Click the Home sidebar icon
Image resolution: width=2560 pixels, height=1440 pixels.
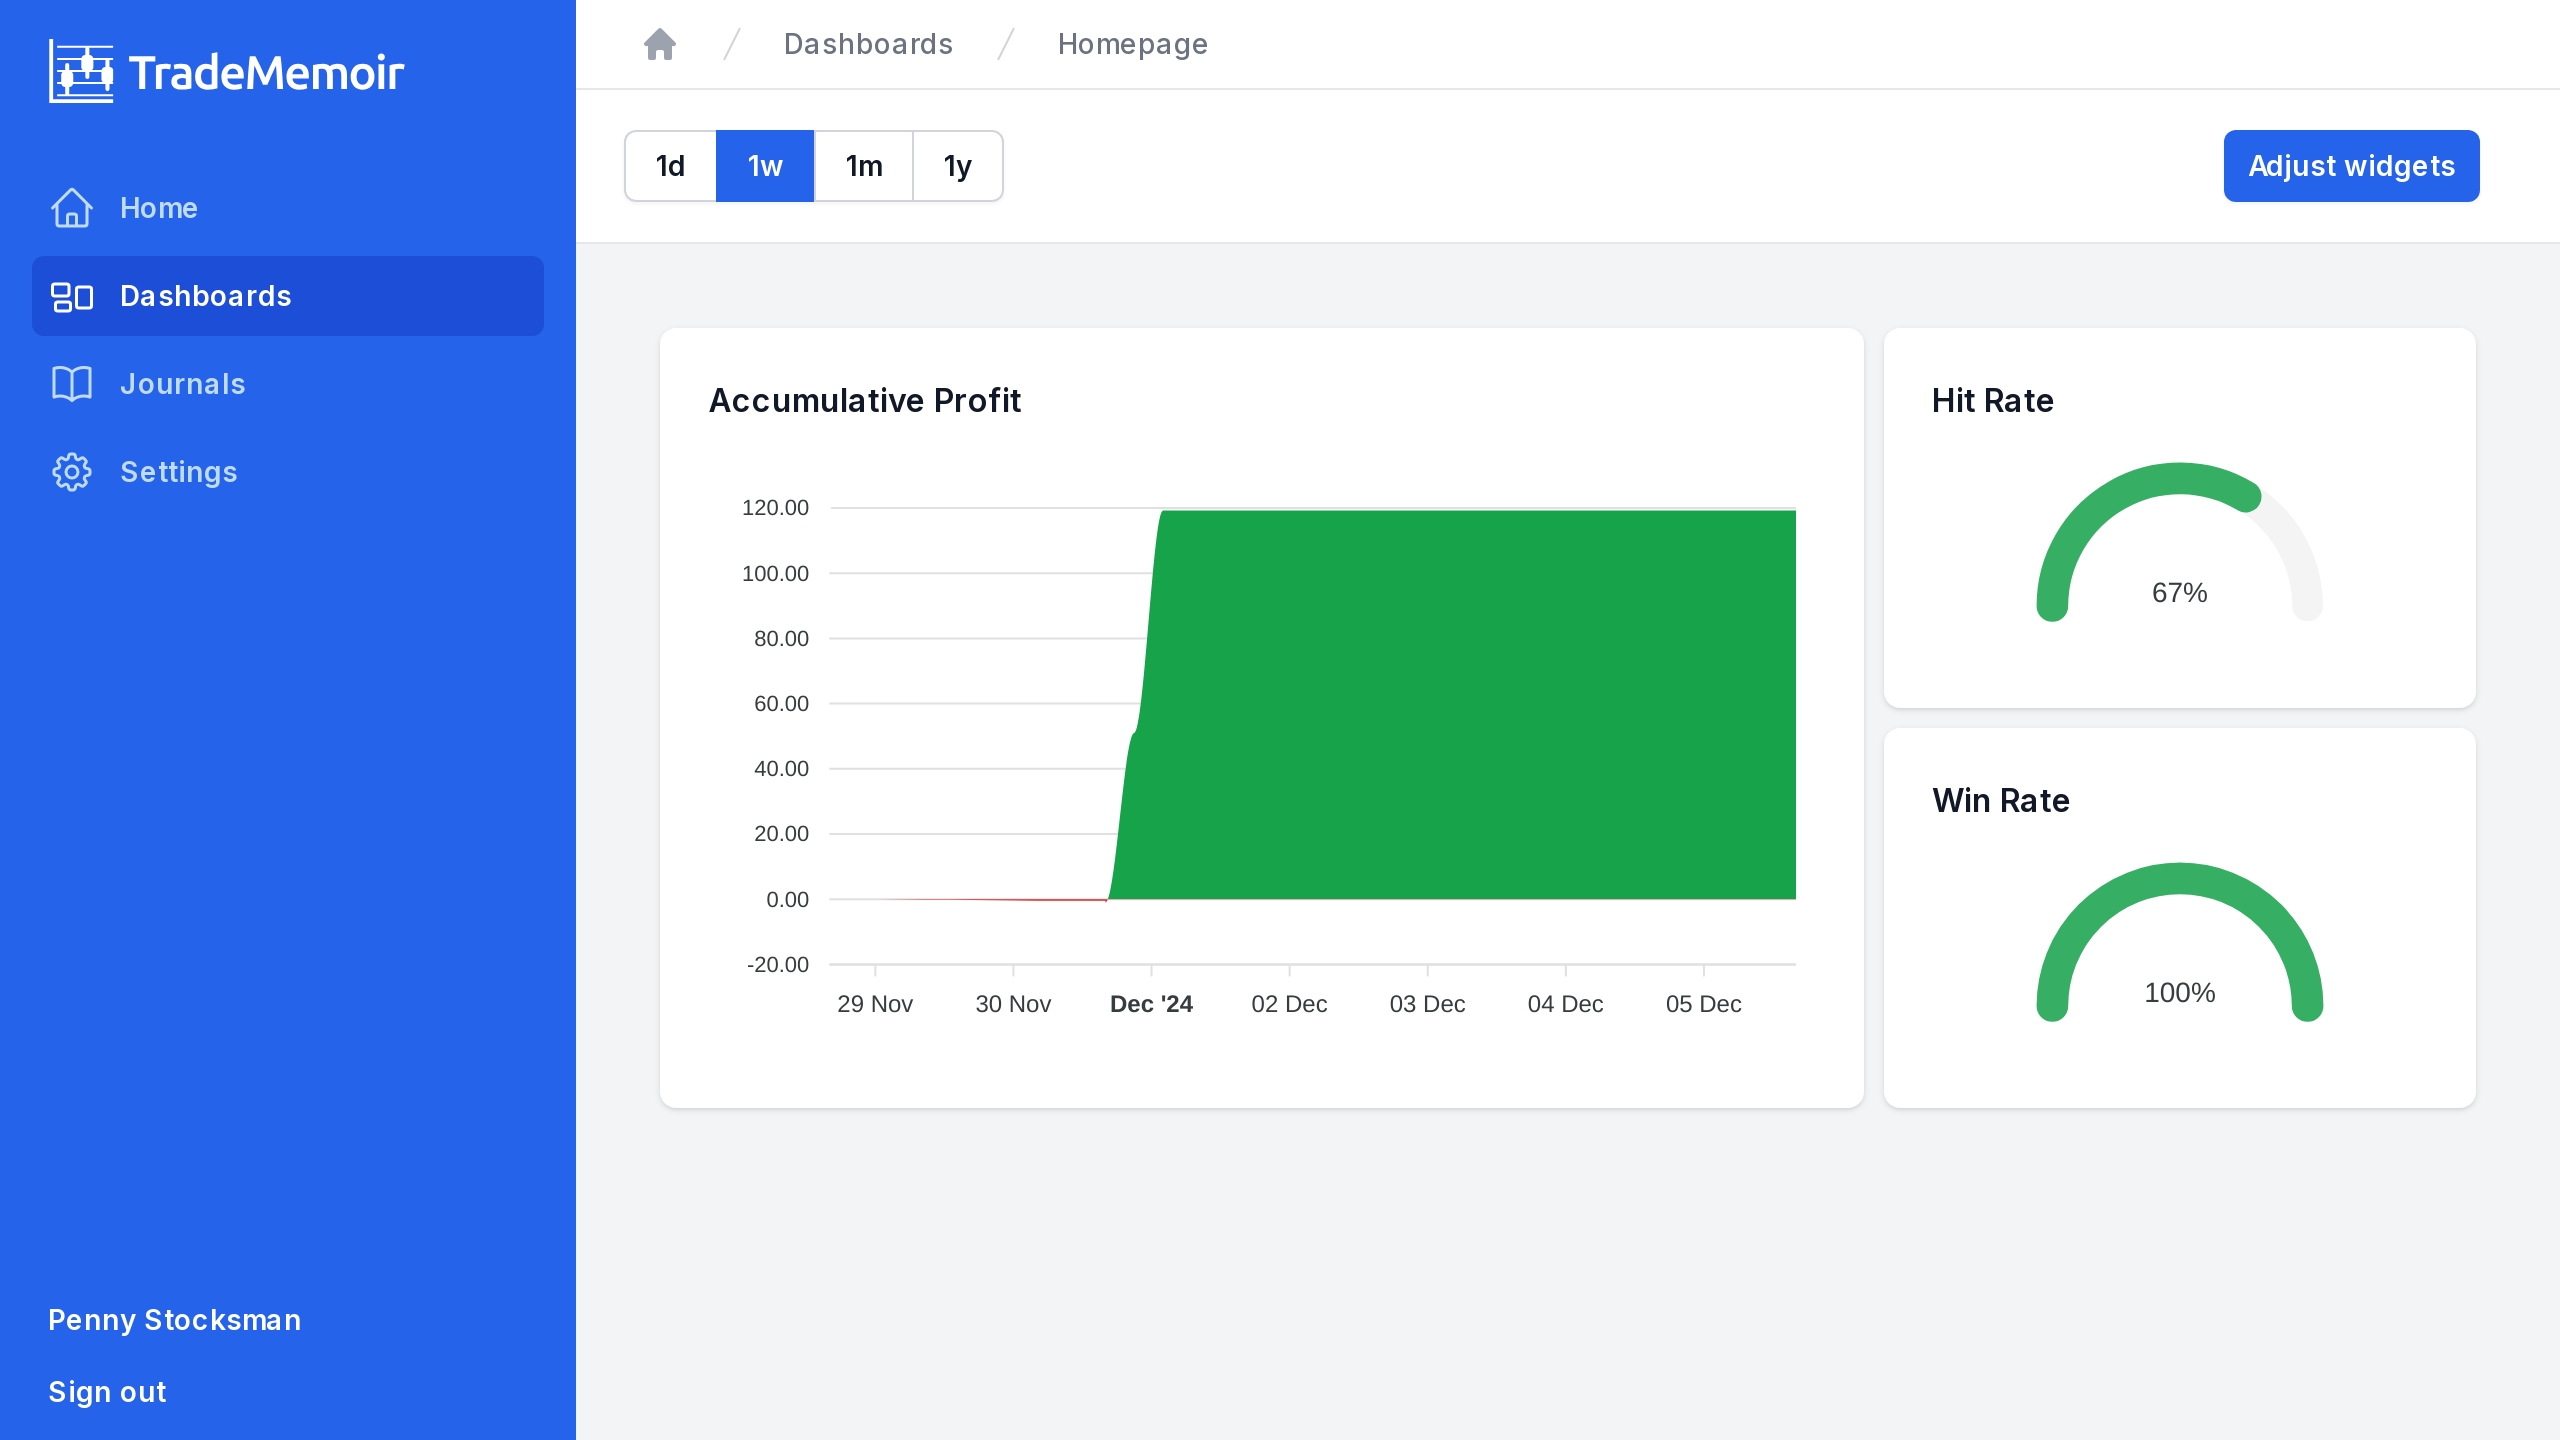coord(72,207)
